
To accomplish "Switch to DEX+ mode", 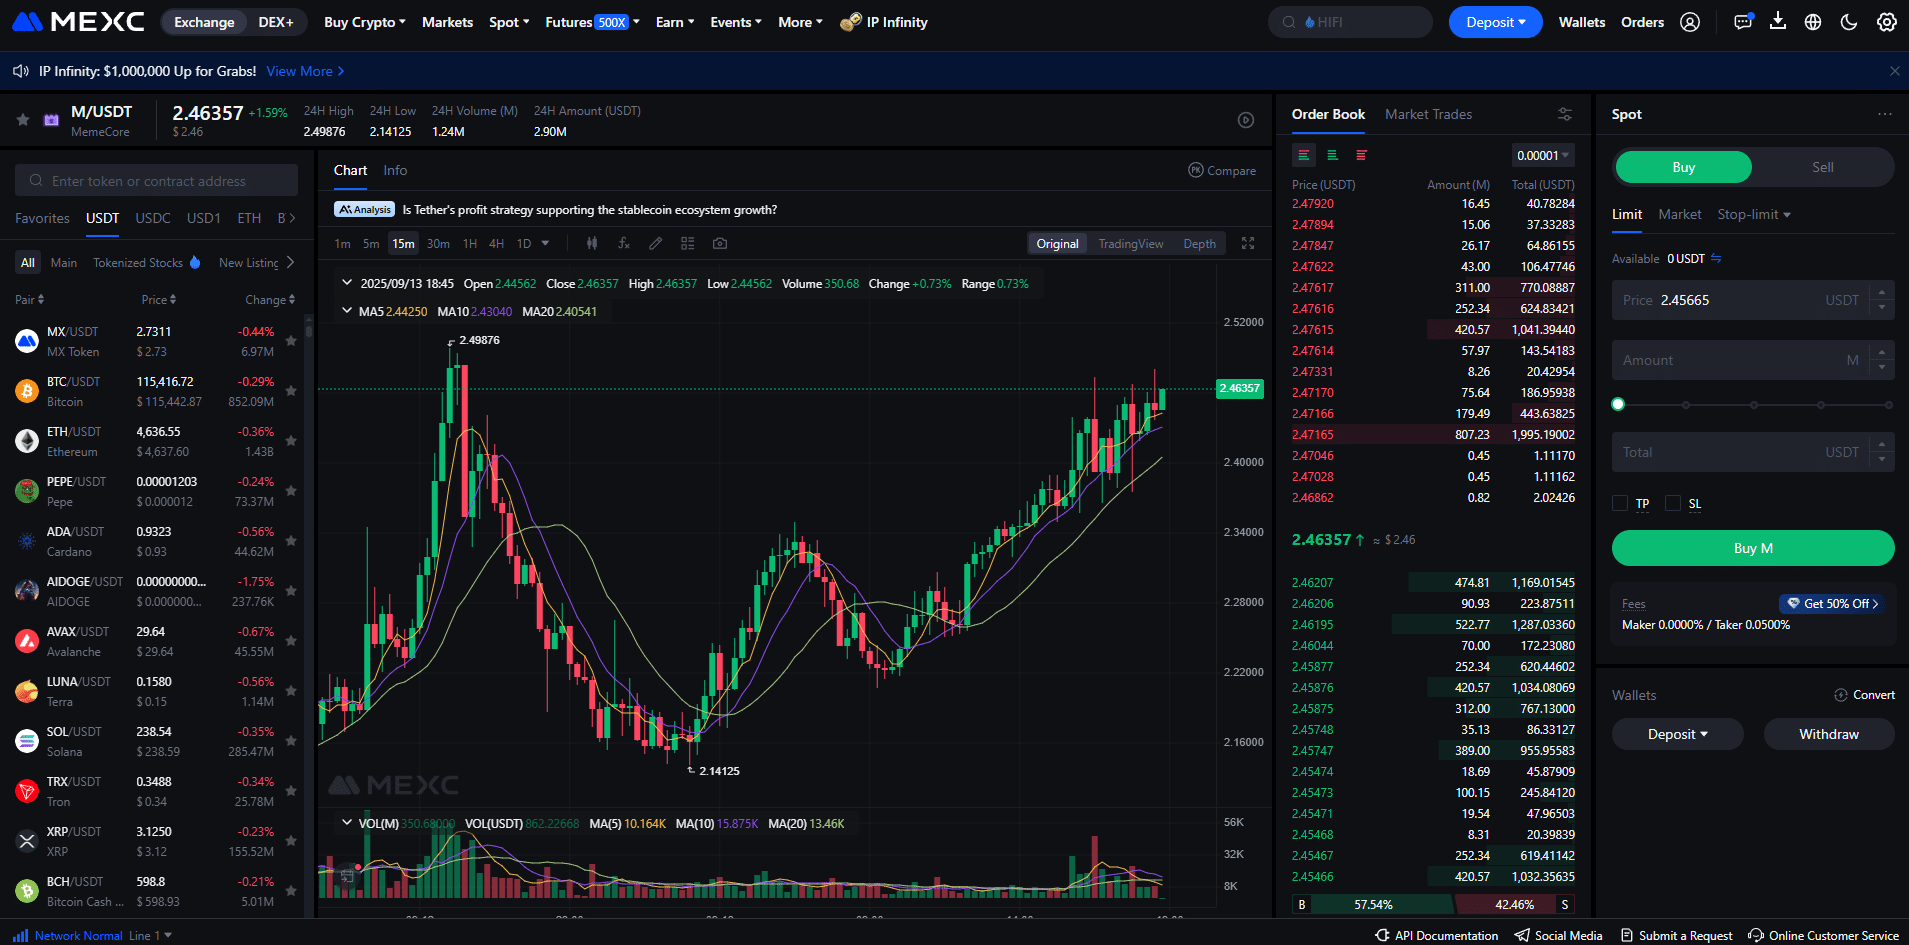I will (x=276, y=22).
